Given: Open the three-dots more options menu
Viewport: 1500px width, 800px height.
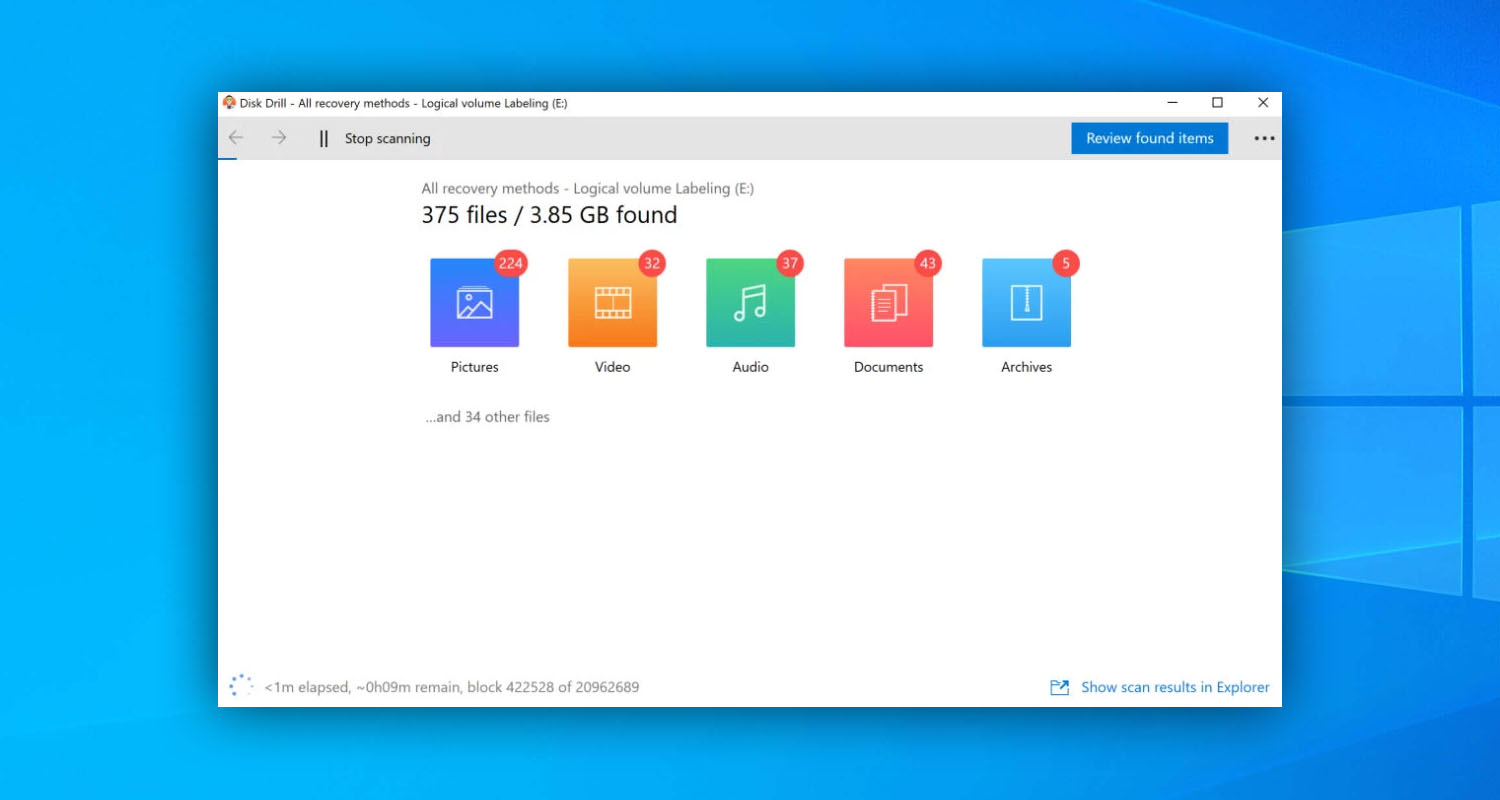Looking at the screenshot, I should [x=1264, y=139].
